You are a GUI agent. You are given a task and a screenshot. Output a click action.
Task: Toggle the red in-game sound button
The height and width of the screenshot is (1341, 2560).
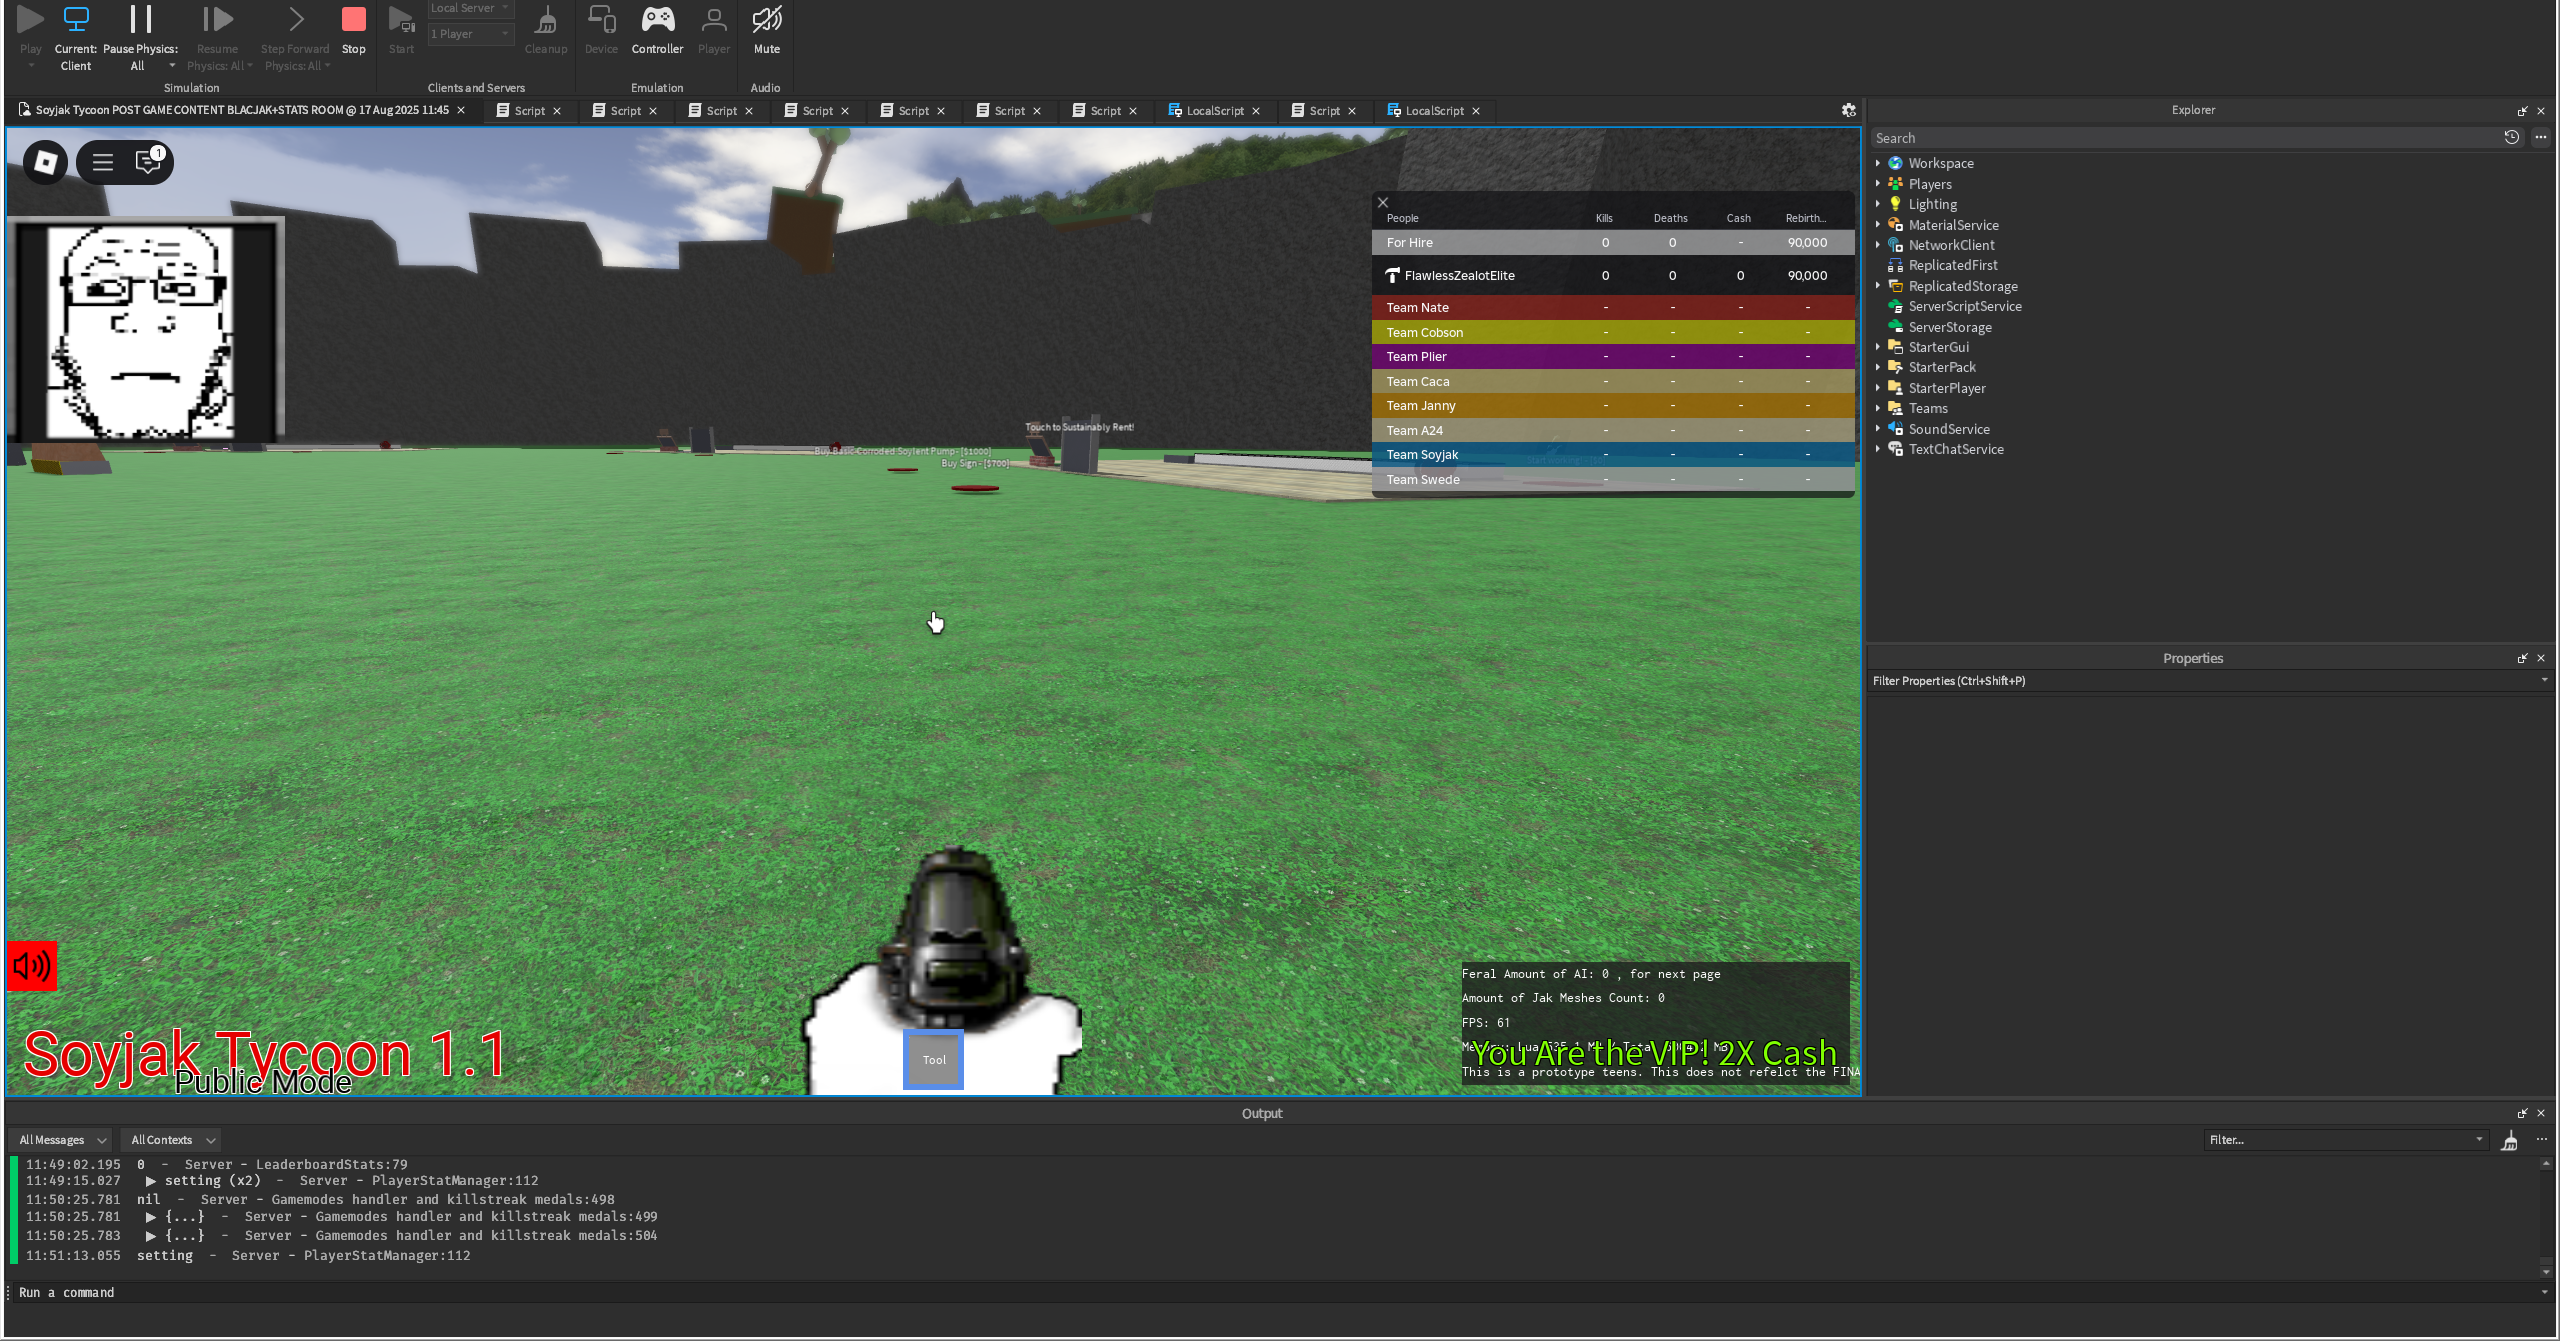pyautogui.click(x=32, y=966)
